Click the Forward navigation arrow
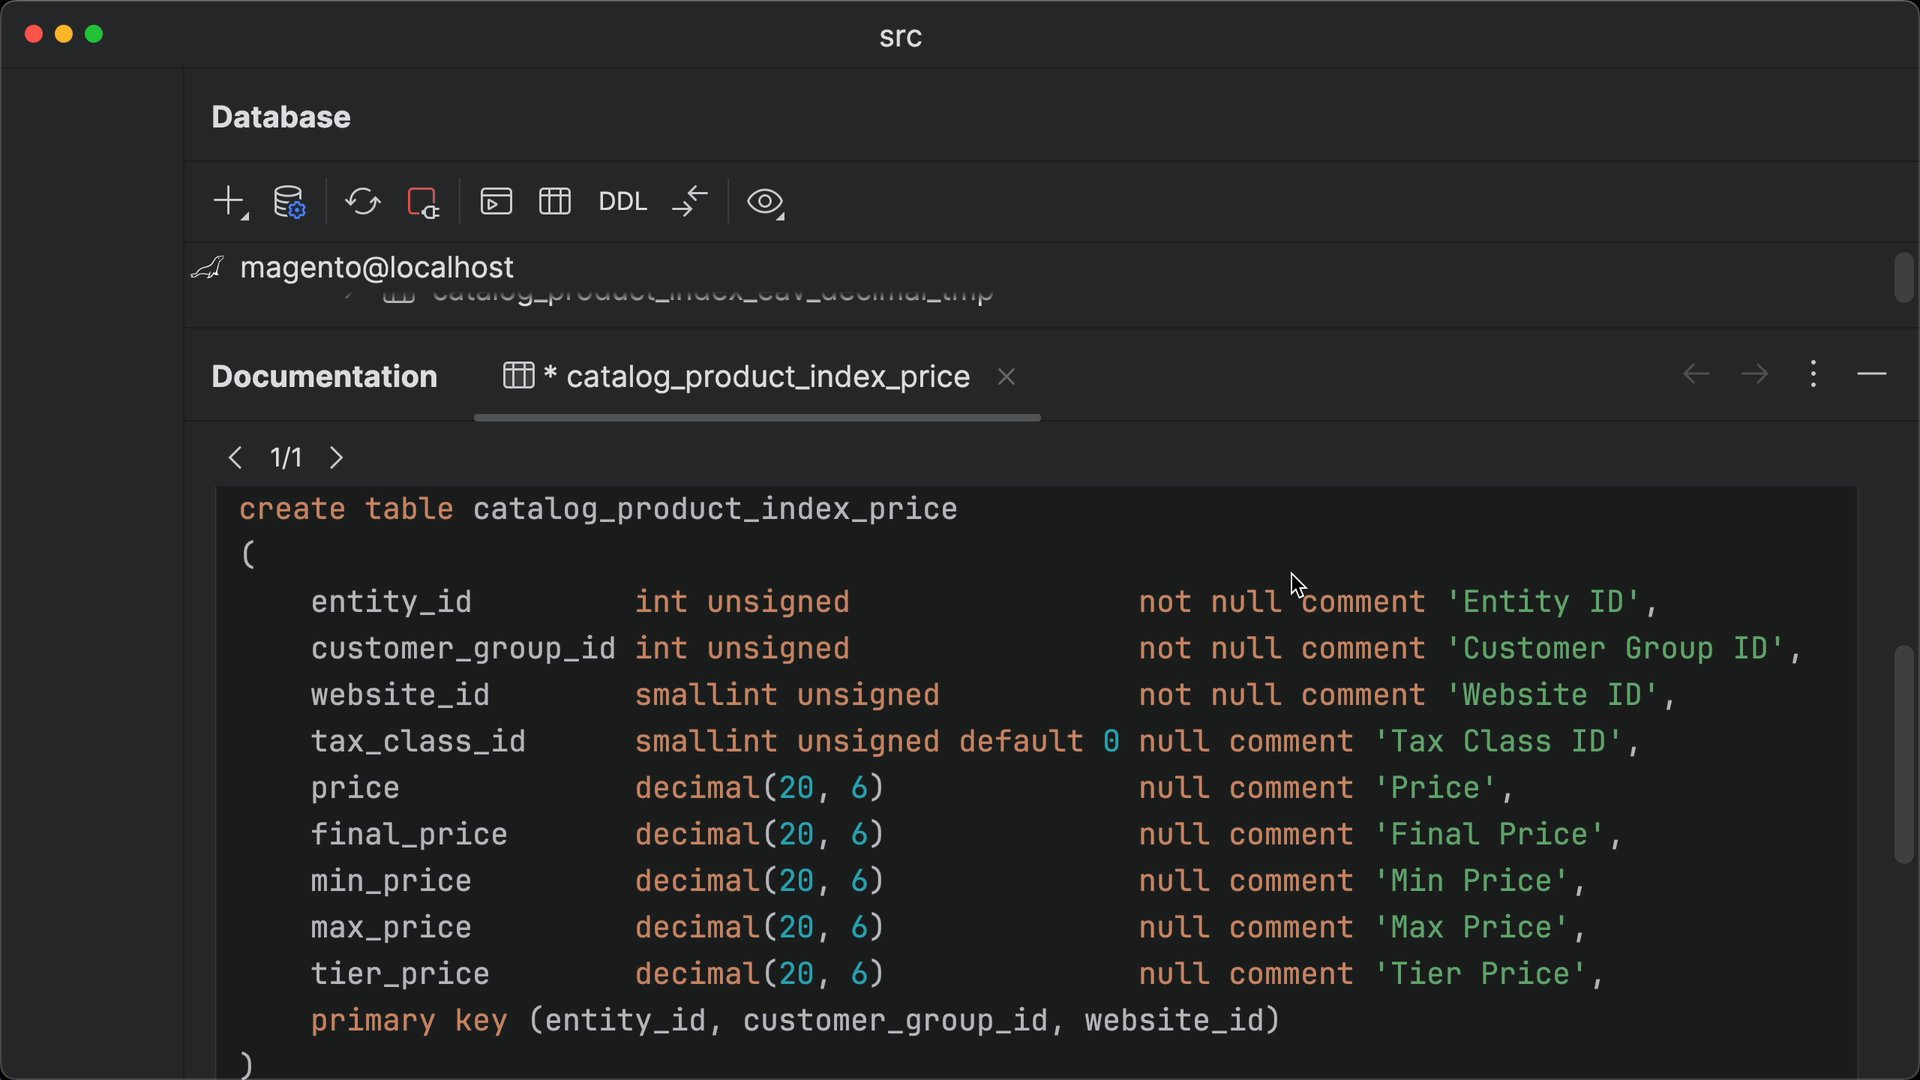Screen dimensions: 1920x1080 click(1755, 374)
